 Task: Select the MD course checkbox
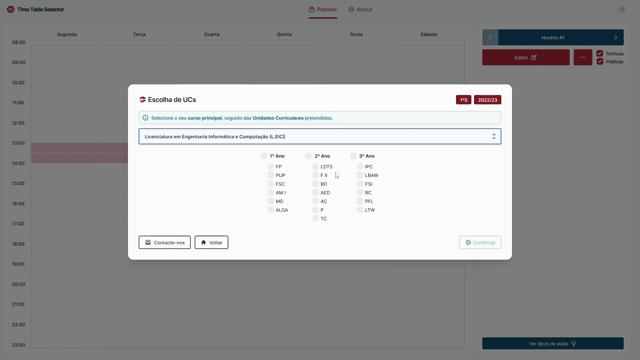[270, 201]
